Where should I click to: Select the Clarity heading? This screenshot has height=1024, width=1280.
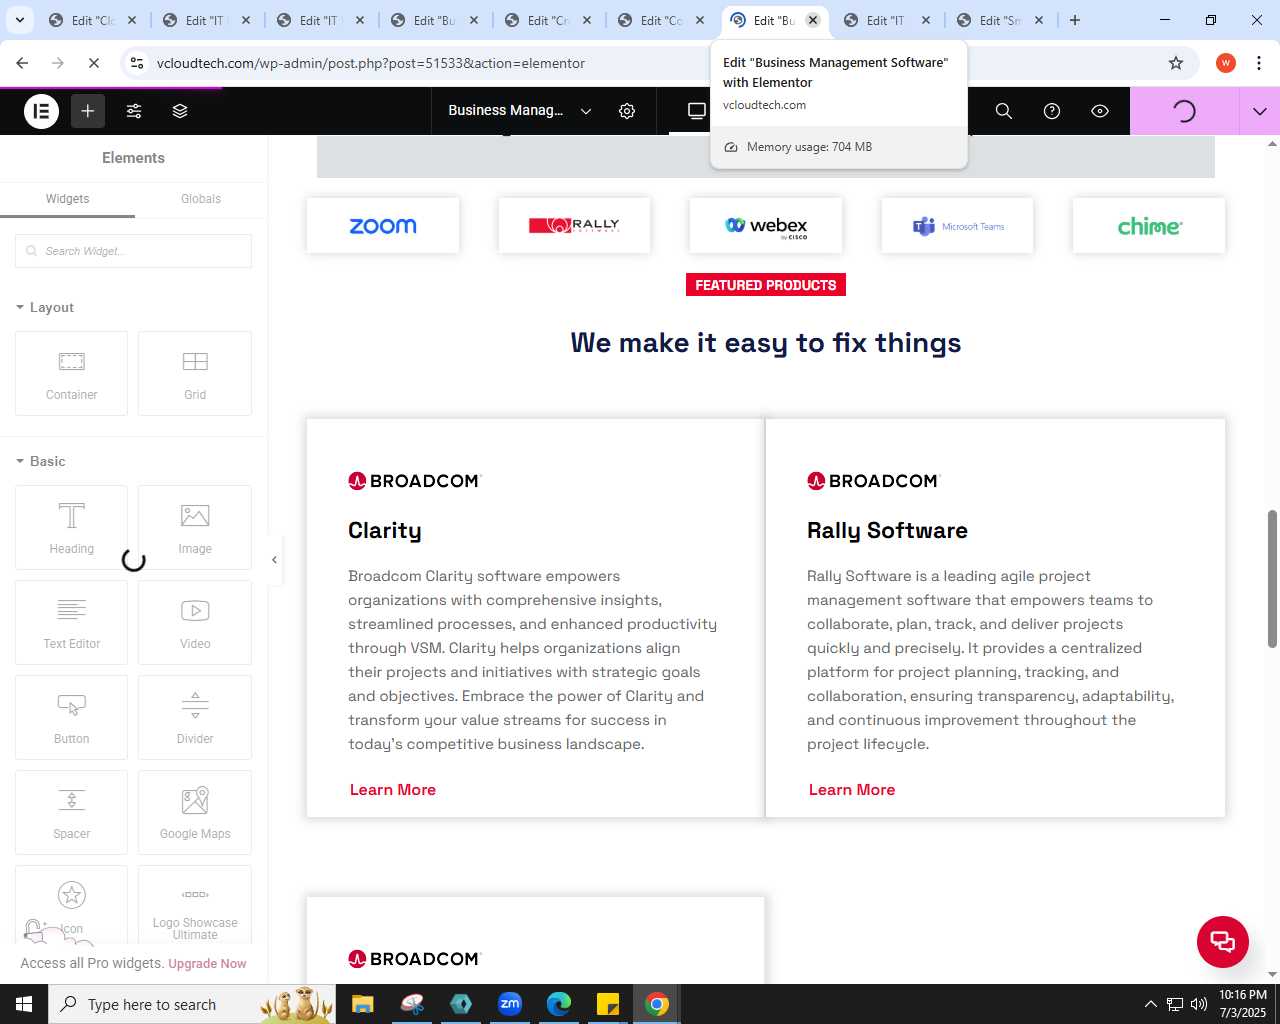pyautogui.click(x=385, y=531)
